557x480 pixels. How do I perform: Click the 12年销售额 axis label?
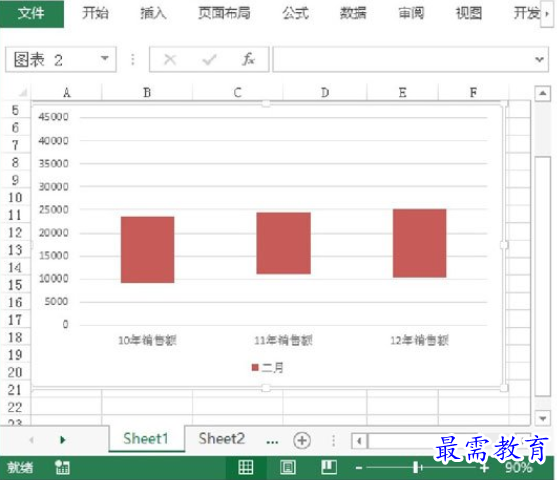pyautogui.click(x=419, y=340)
